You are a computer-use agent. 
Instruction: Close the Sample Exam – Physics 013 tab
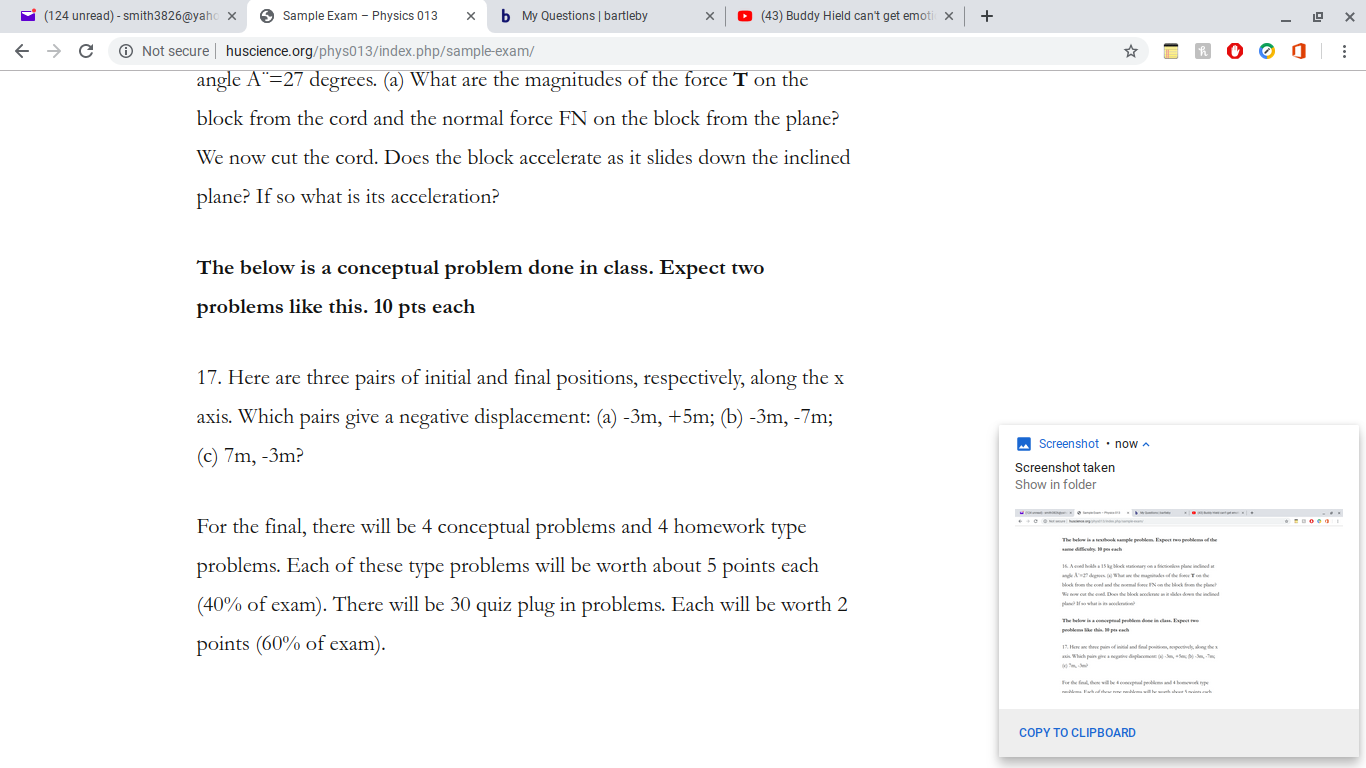(471, 16)
